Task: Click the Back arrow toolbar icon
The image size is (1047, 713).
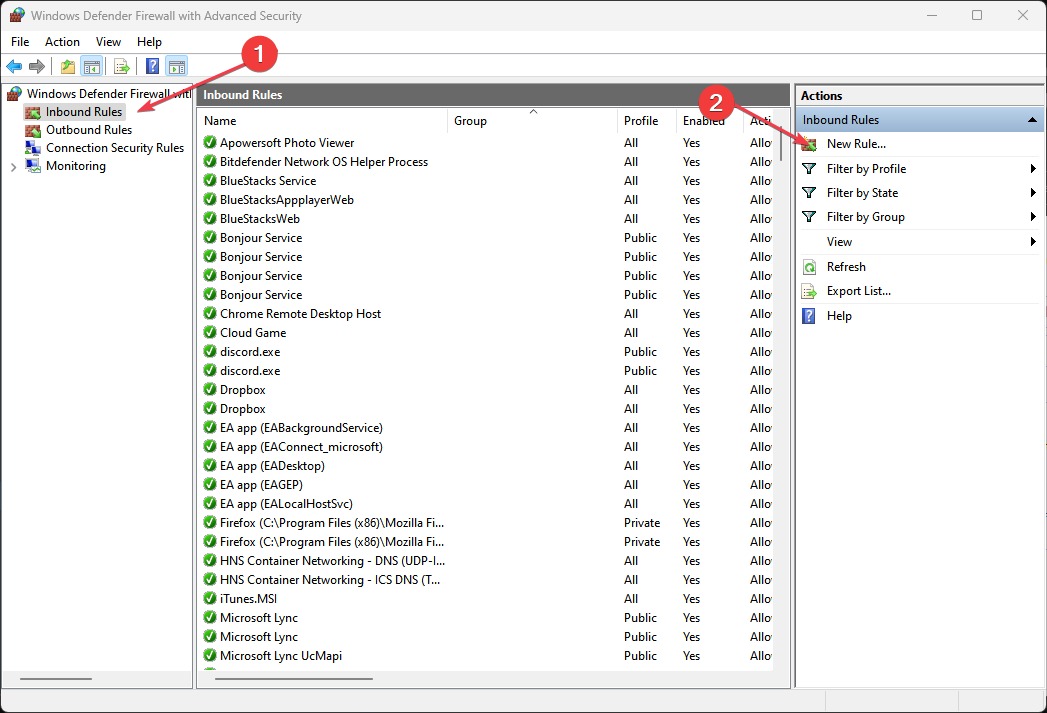Action: point(14,66)
